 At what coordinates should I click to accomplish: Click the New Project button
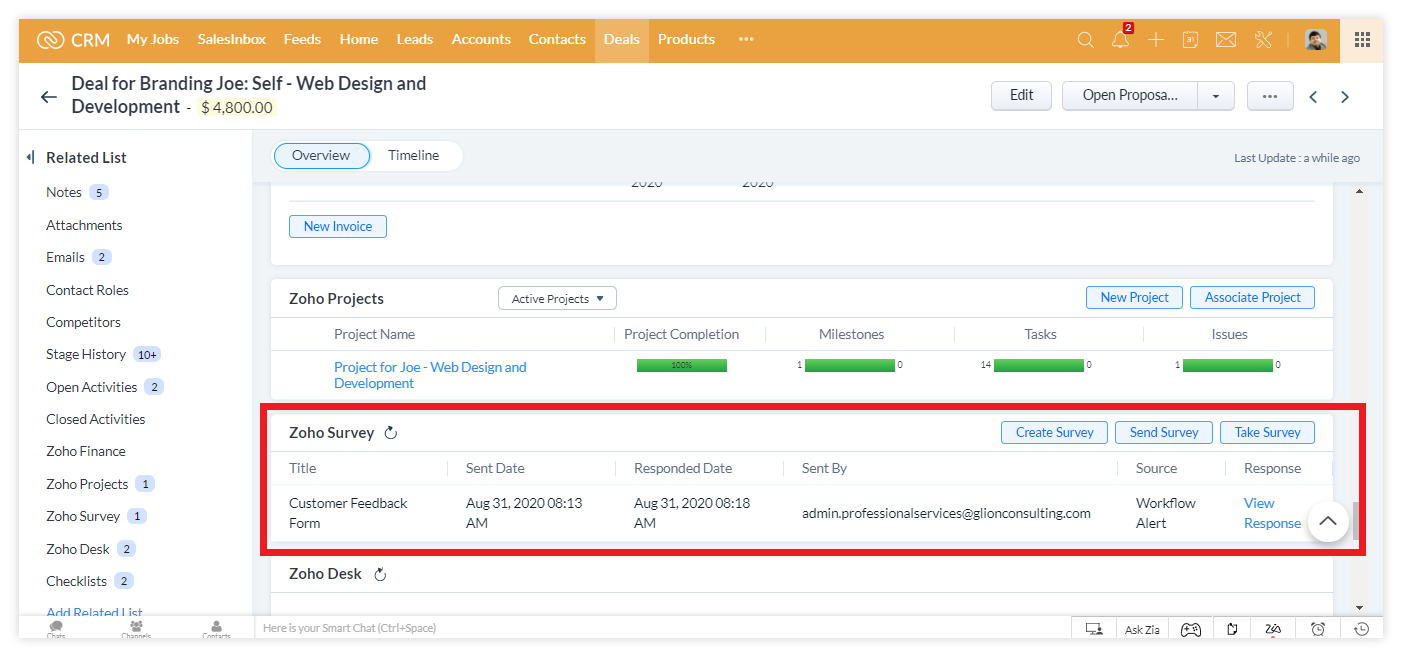pos(1134,297)
